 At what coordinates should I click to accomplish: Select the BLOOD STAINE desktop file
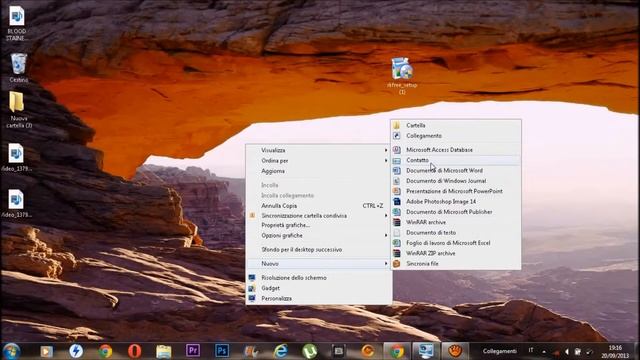pos(16,23)
